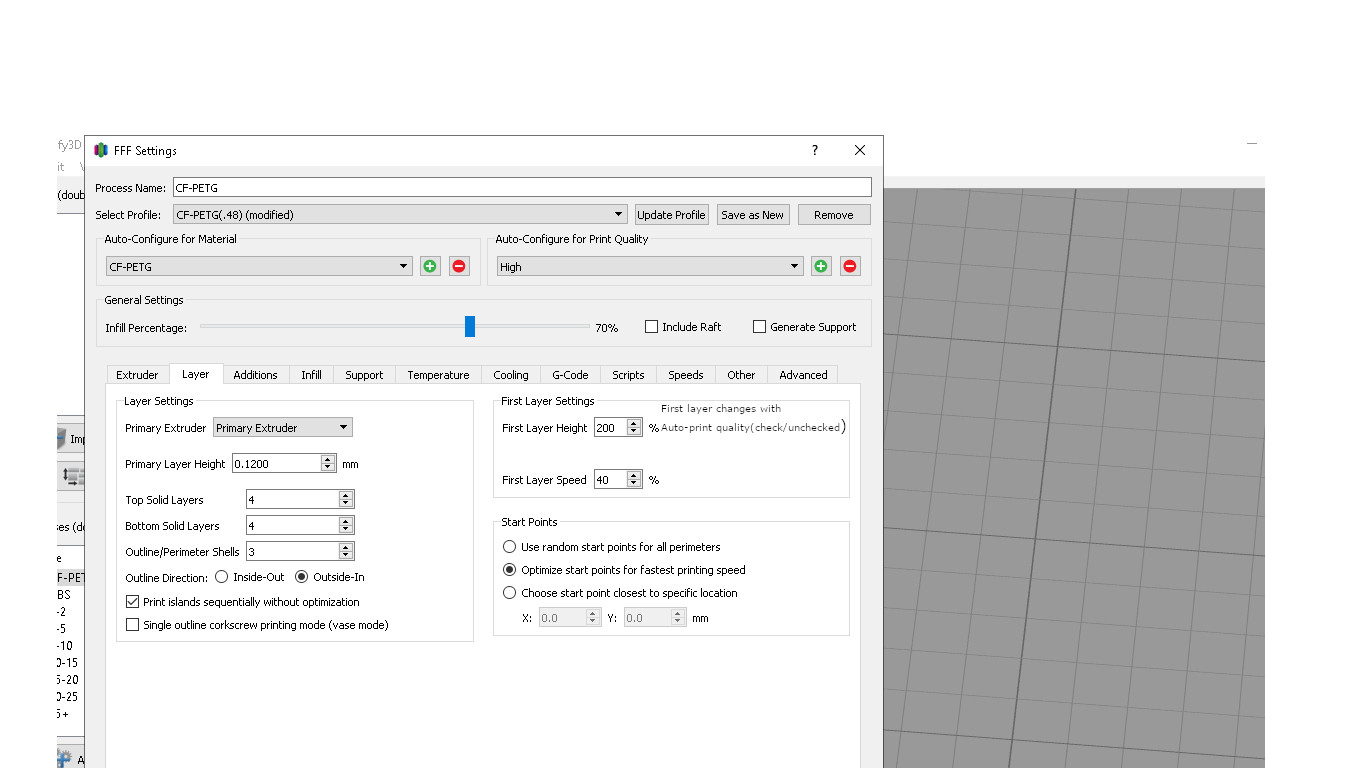The height and width of the screenshot is (768, 1366).
Task: Remove the CF-PETG material auto-configure entry
Action: pyautogui.click(x=459, y=266)
